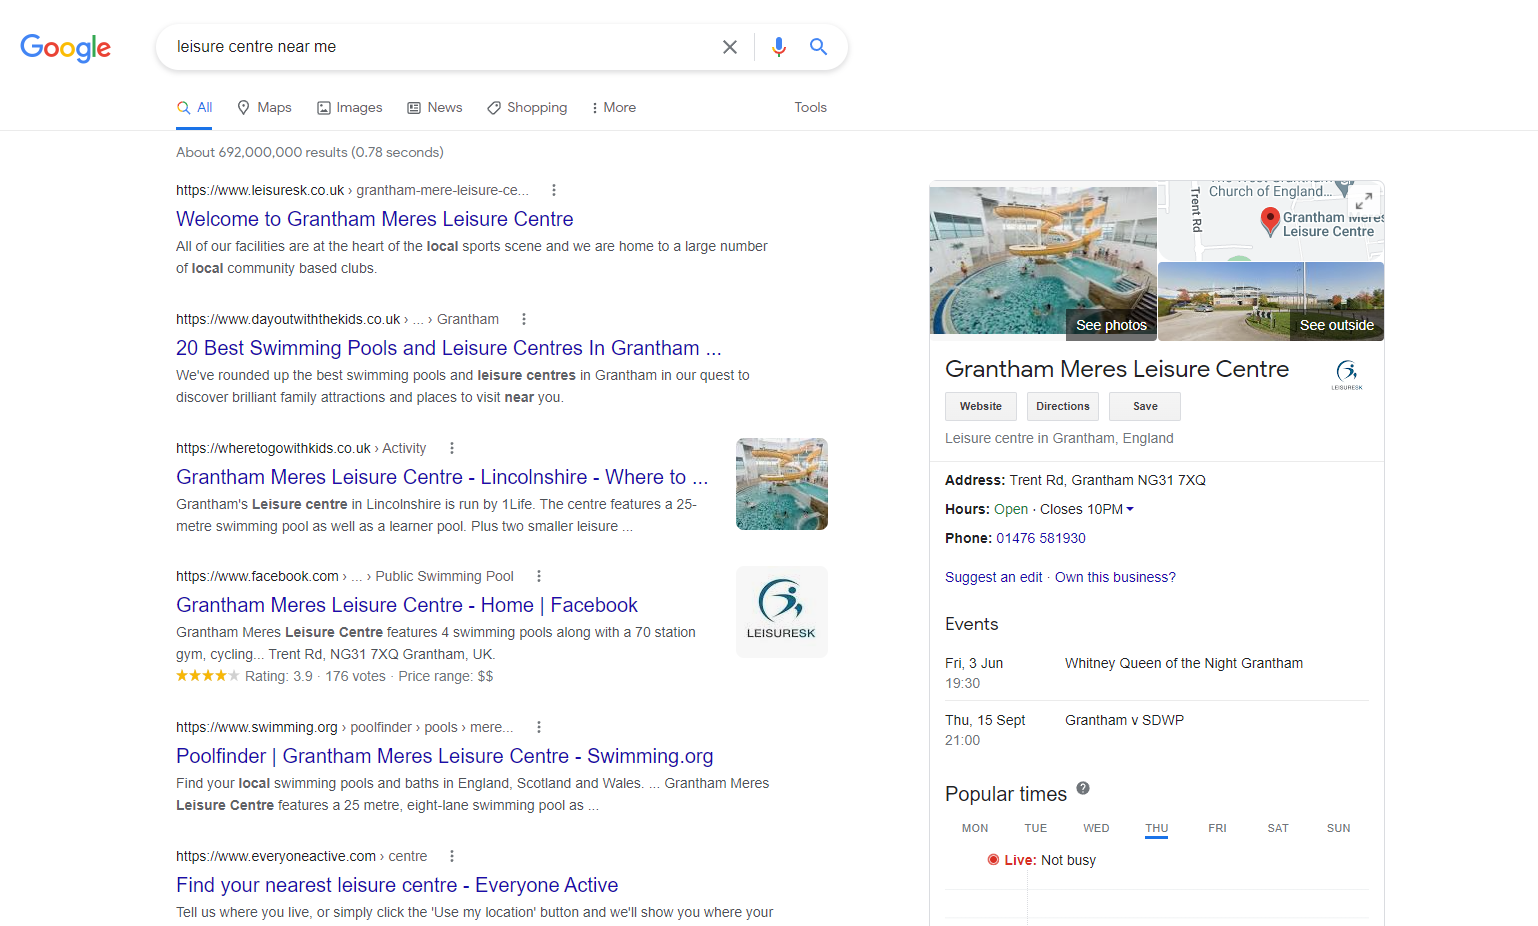The width and height of the screenshot is (1538, 926).
Task: Open the See outside street view
Action: 1271,302
